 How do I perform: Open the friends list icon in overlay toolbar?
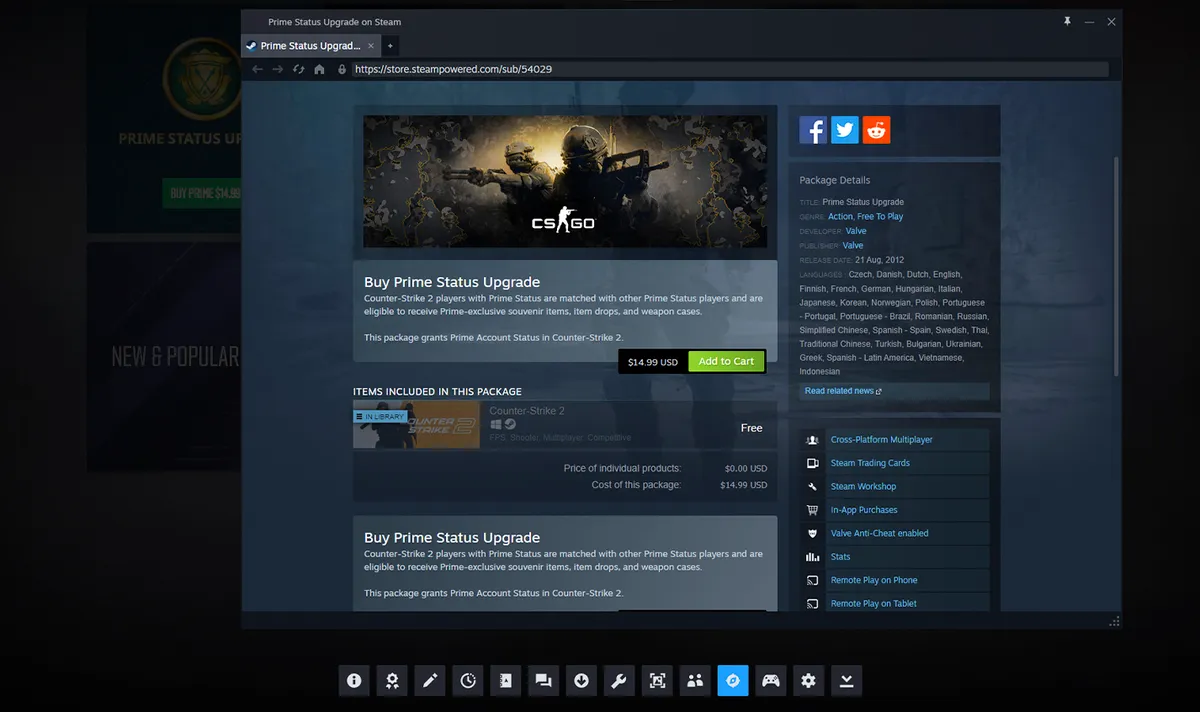pyautogui.click(x=695, y=681)
